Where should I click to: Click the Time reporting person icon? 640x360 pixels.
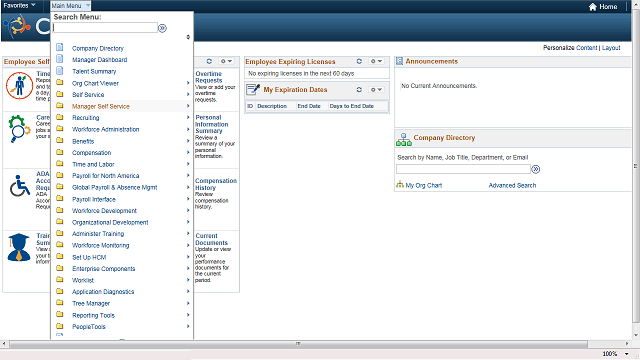(19, 86)
